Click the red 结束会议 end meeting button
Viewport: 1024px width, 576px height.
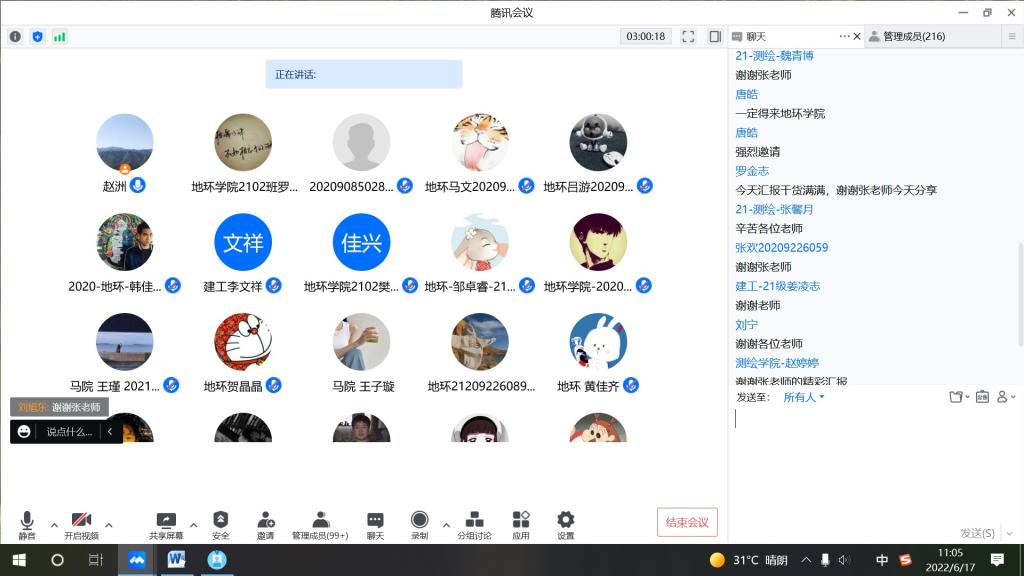tap(687, 522)
